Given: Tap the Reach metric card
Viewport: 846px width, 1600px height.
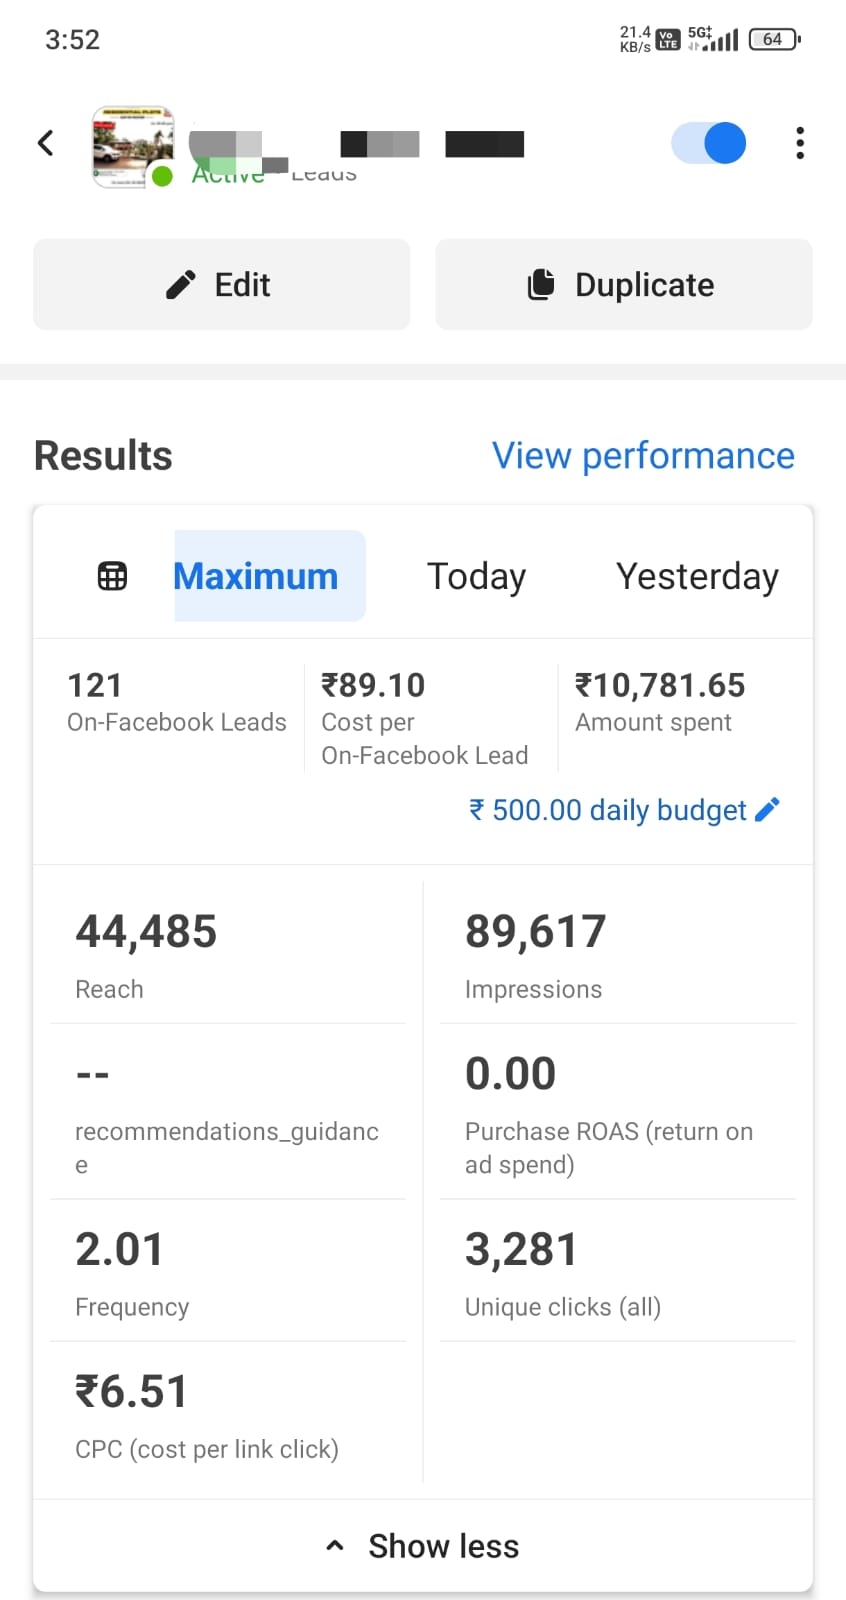Looking at the screenshot, I should [x=228, y=952].
